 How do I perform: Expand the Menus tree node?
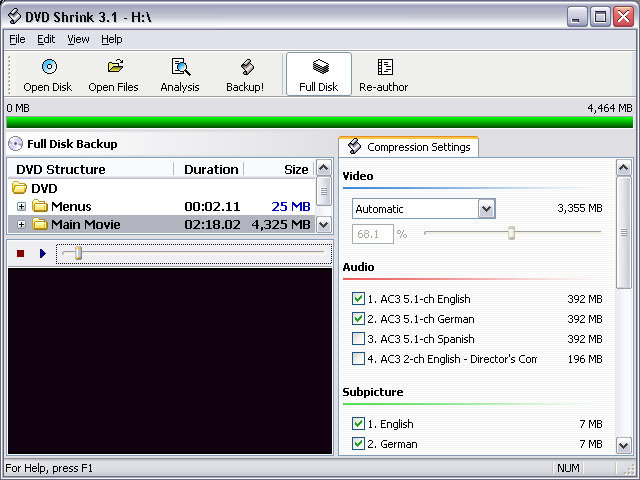21,207
